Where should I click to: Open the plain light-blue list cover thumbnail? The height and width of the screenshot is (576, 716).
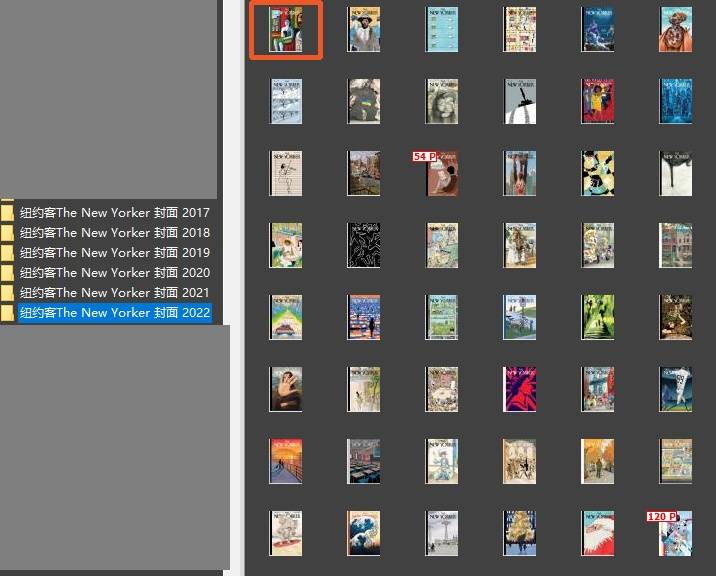point(442,29)
